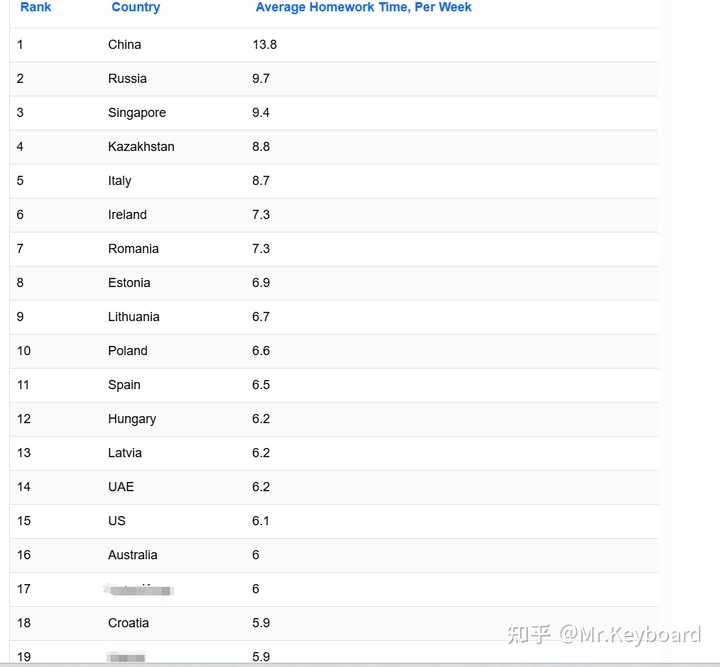
Task: Click on the Singapore entry
Action: [137, 113]
